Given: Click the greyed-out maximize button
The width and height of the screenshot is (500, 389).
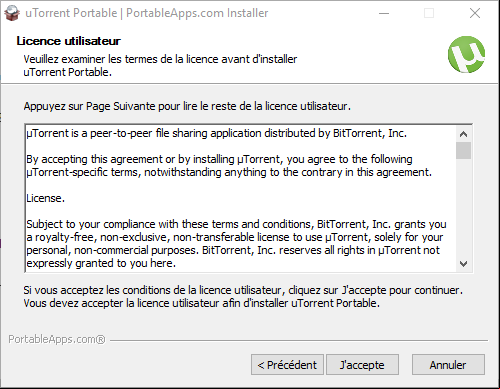Looking at the screenshot, I should [x=429, y=13].
